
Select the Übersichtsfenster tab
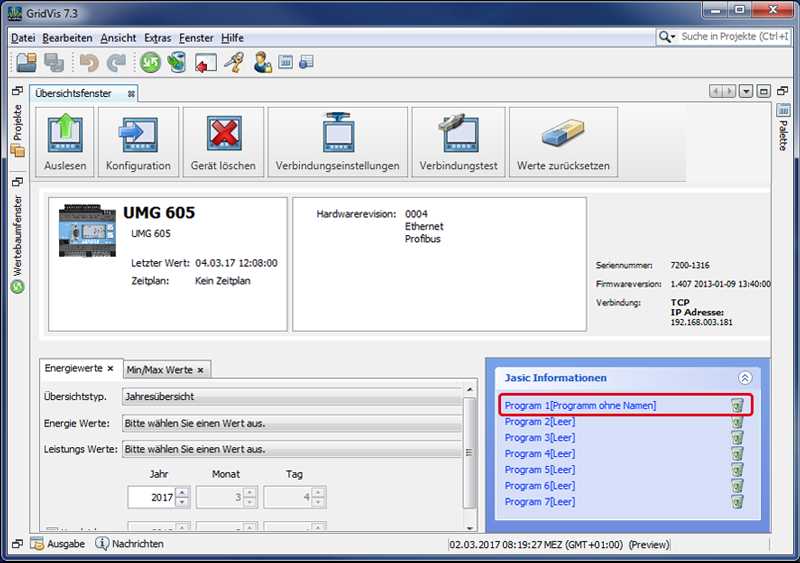[x=73, y=93]
